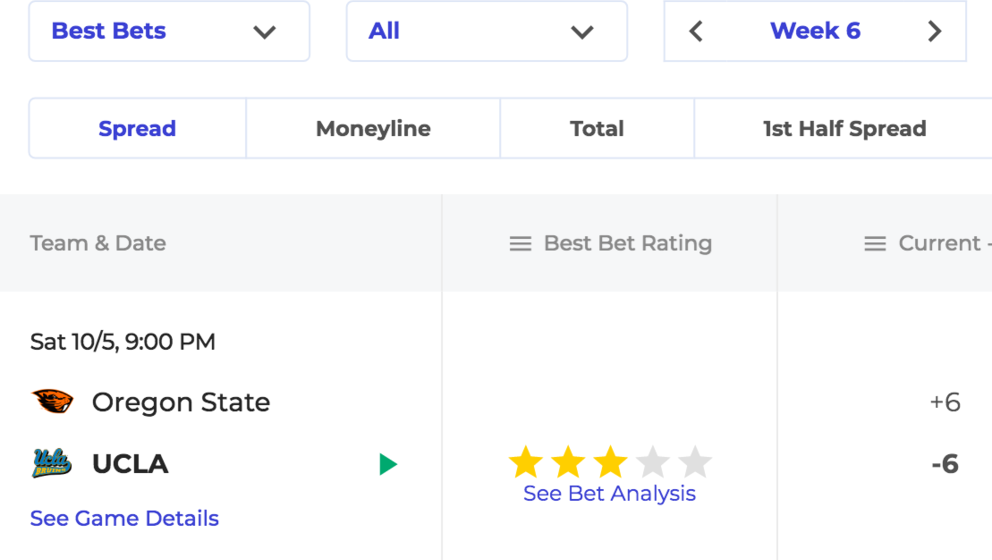992x560 pixels.
Task: Click the Oregon State beaver logo
Action: pos(52,402)
